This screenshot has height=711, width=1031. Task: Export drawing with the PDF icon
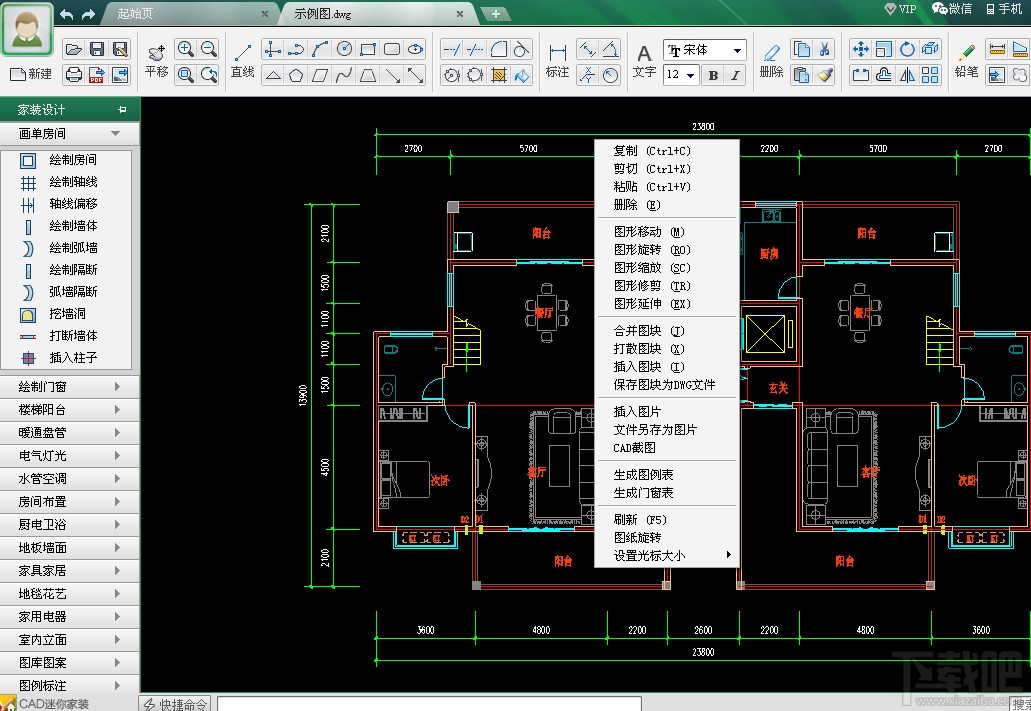point(97,74)
